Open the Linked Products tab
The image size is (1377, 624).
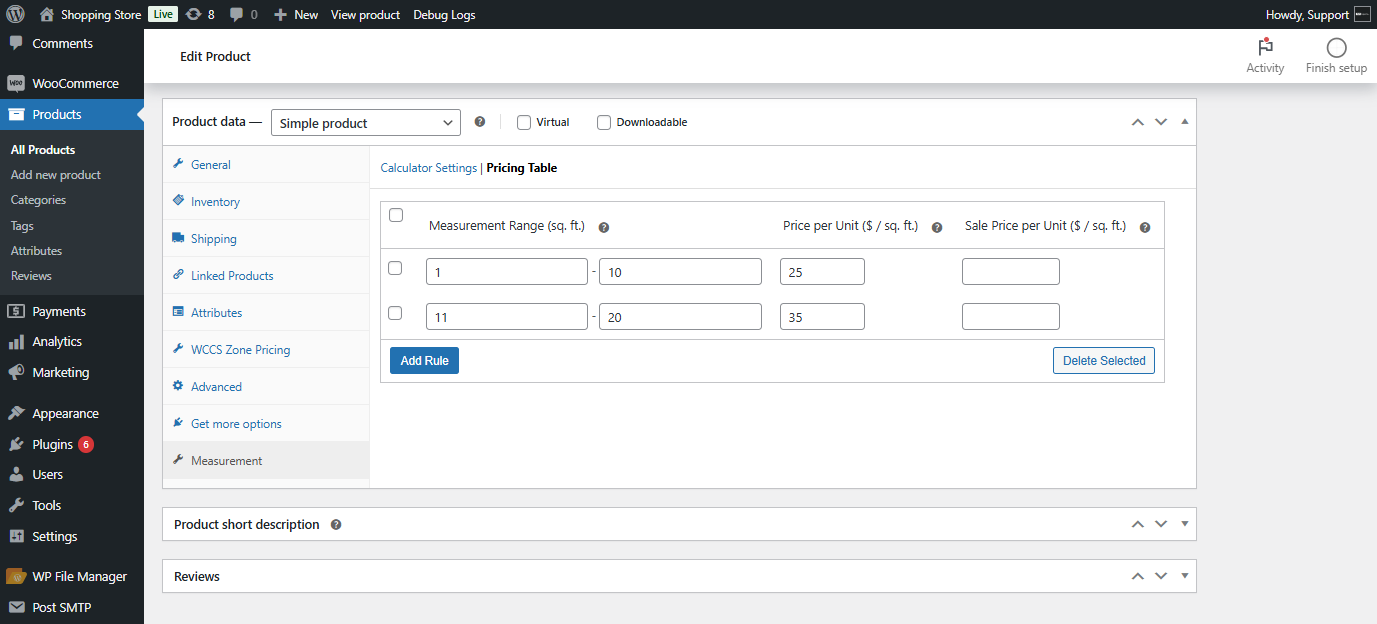[x=266, y=276]
